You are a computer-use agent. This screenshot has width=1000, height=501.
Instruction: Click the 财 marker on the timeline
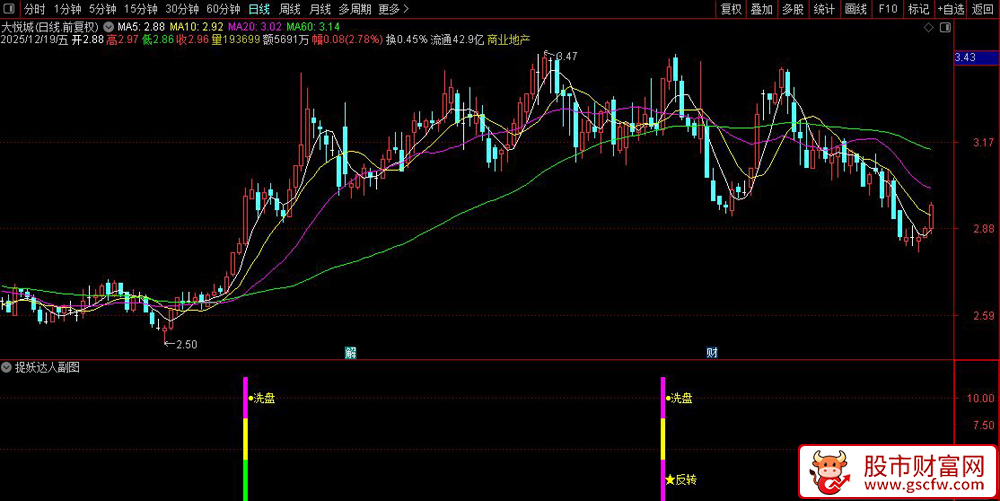pyautogui.click(x=712, y=352)
